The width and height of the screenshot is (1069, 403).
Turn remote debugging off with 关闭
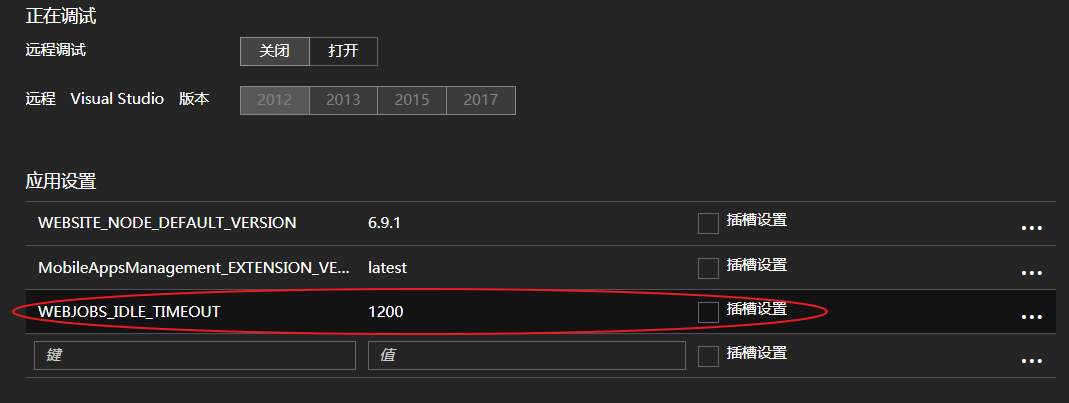(x=274, y=51)
